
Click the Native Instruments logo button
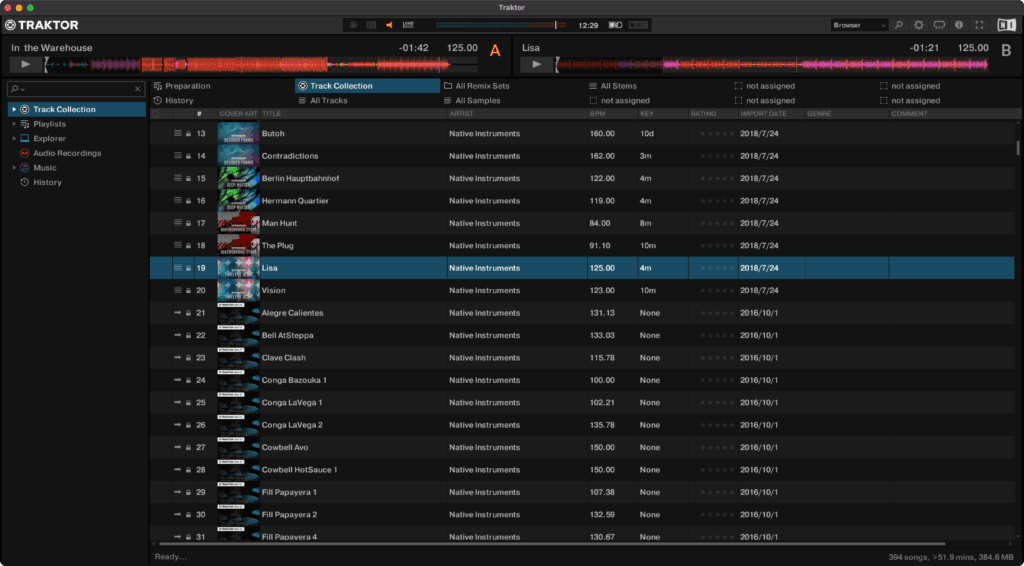click(1006, 25)
